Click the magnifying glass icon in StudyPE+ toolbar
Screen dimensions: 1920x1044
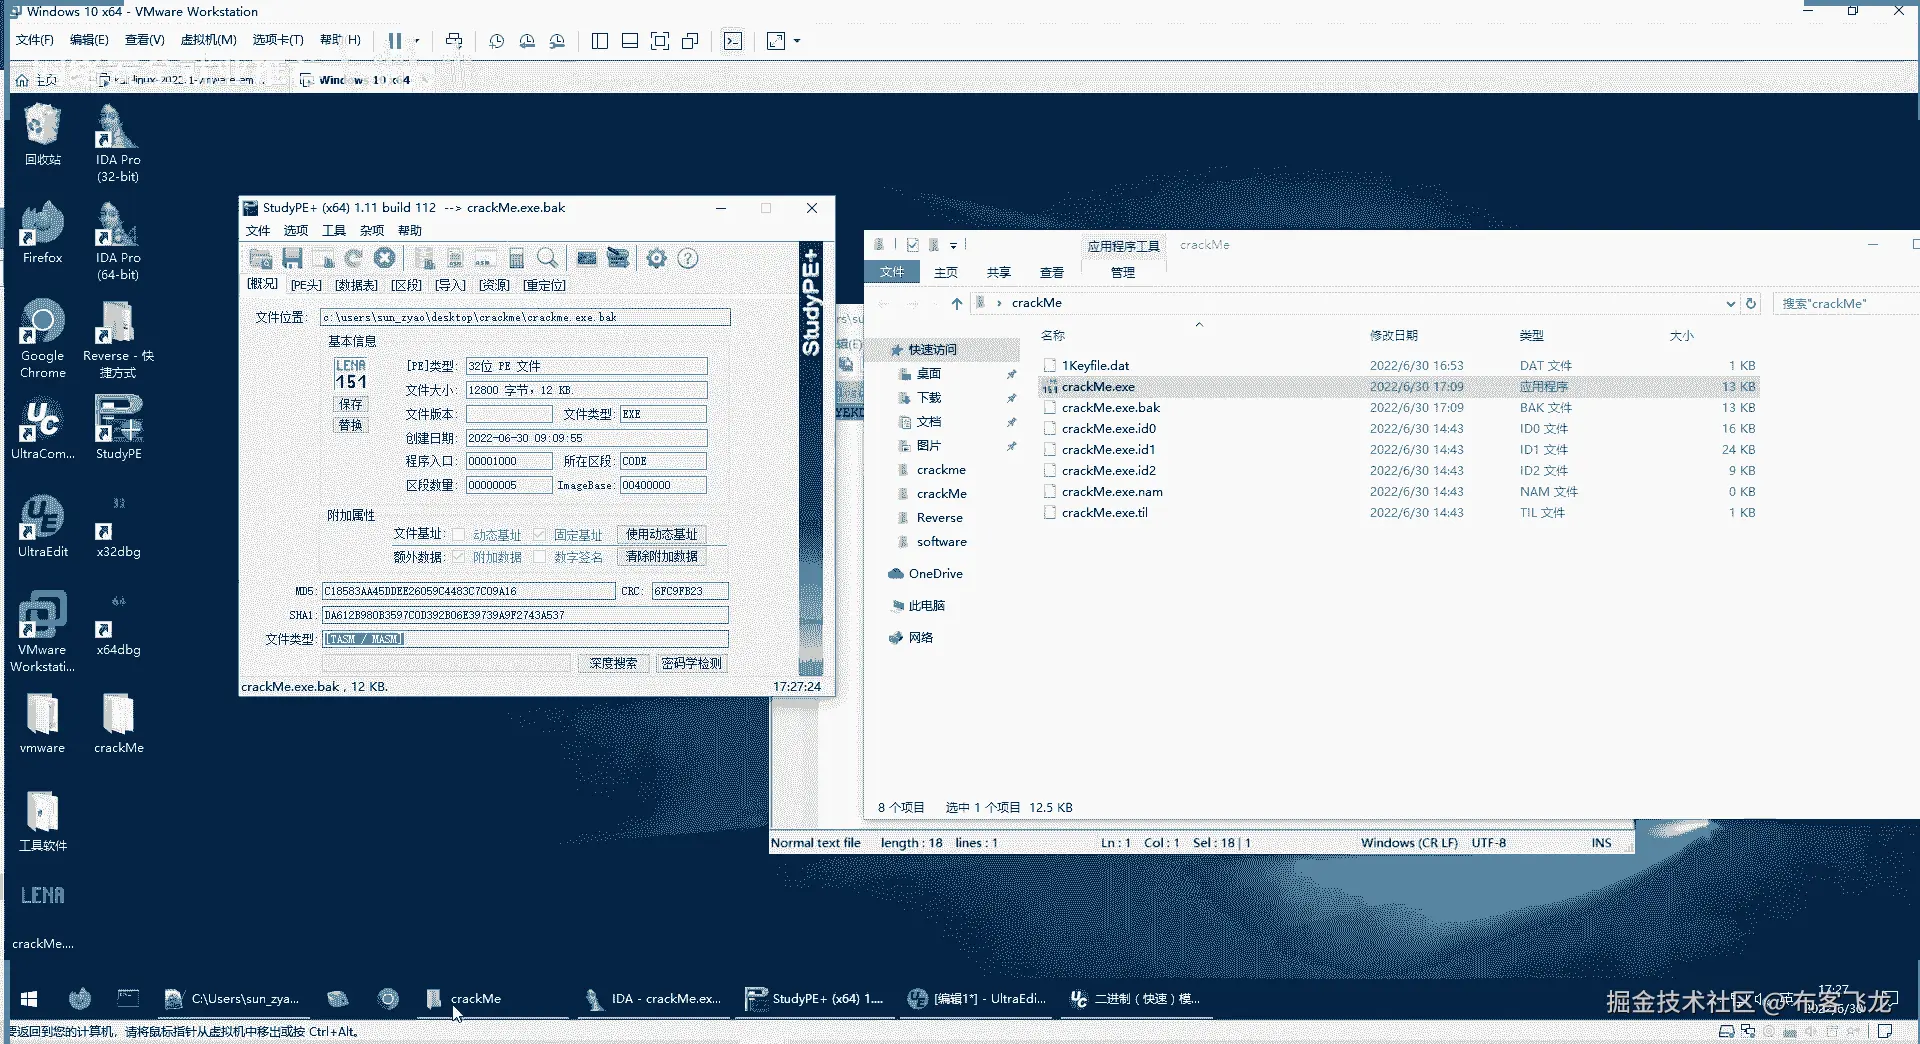point(547,259)
